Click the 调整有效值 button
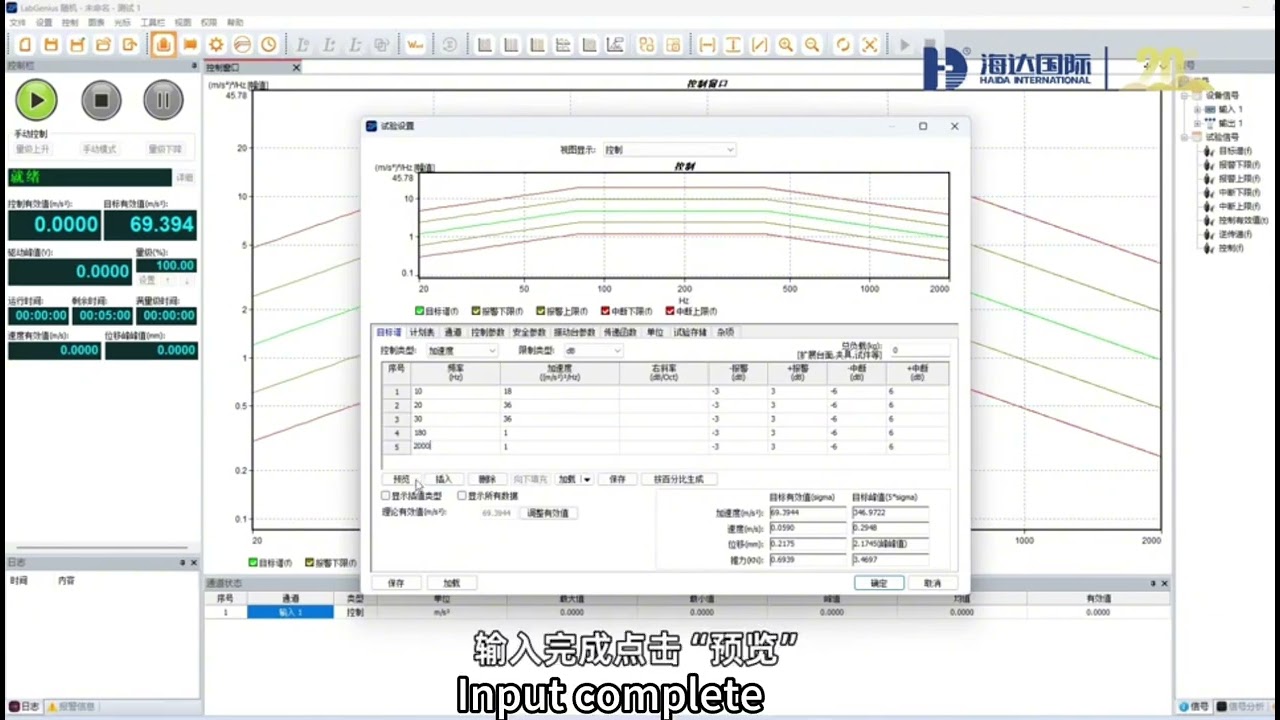The width and height of the screenshot is (1280, 720). click(548, 513)
